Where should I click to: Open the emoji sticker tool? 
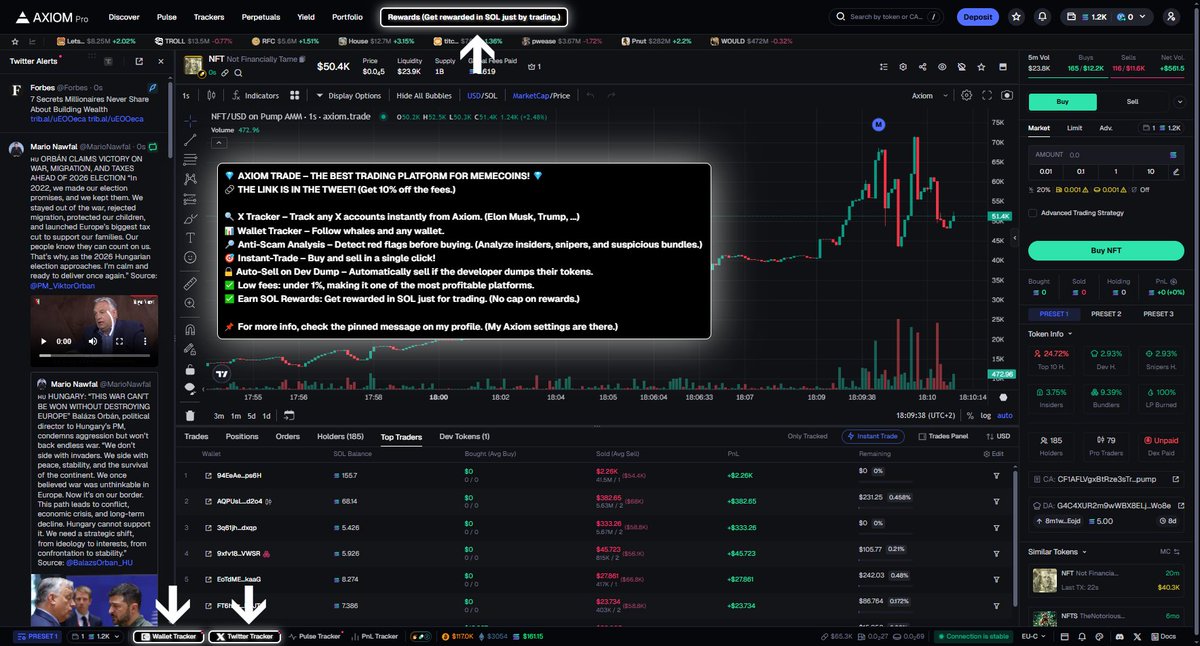[x=190, y=257]
